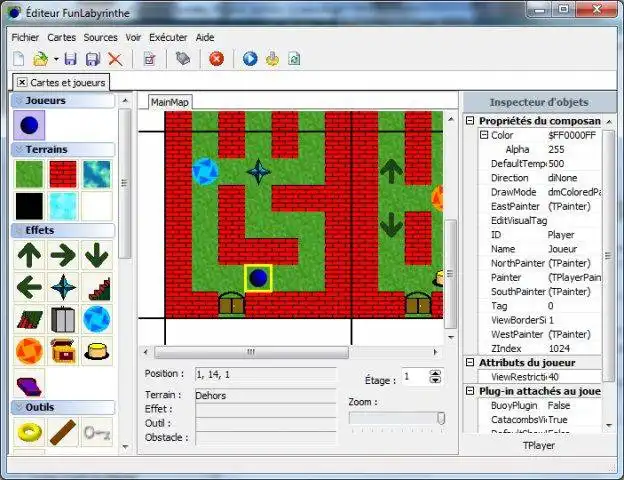624x480 pixels.
Task: Click the yellow hand toolbar icon
Action: point(273,59)
